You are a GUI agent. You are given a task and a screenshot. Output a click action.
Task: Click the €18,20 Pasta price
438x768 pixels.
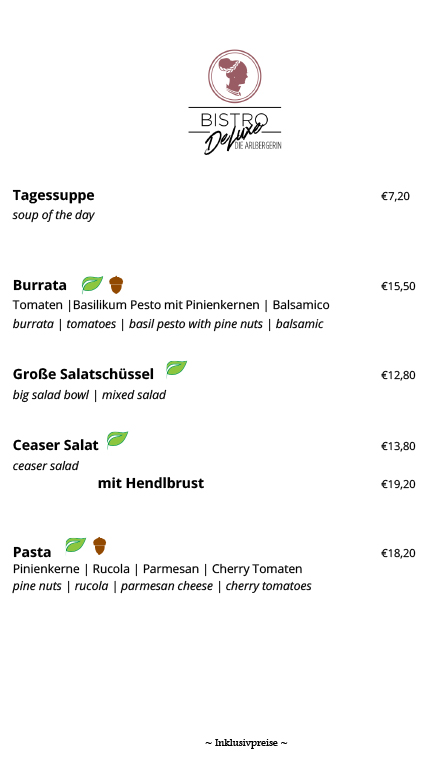(x=398, y=553)
